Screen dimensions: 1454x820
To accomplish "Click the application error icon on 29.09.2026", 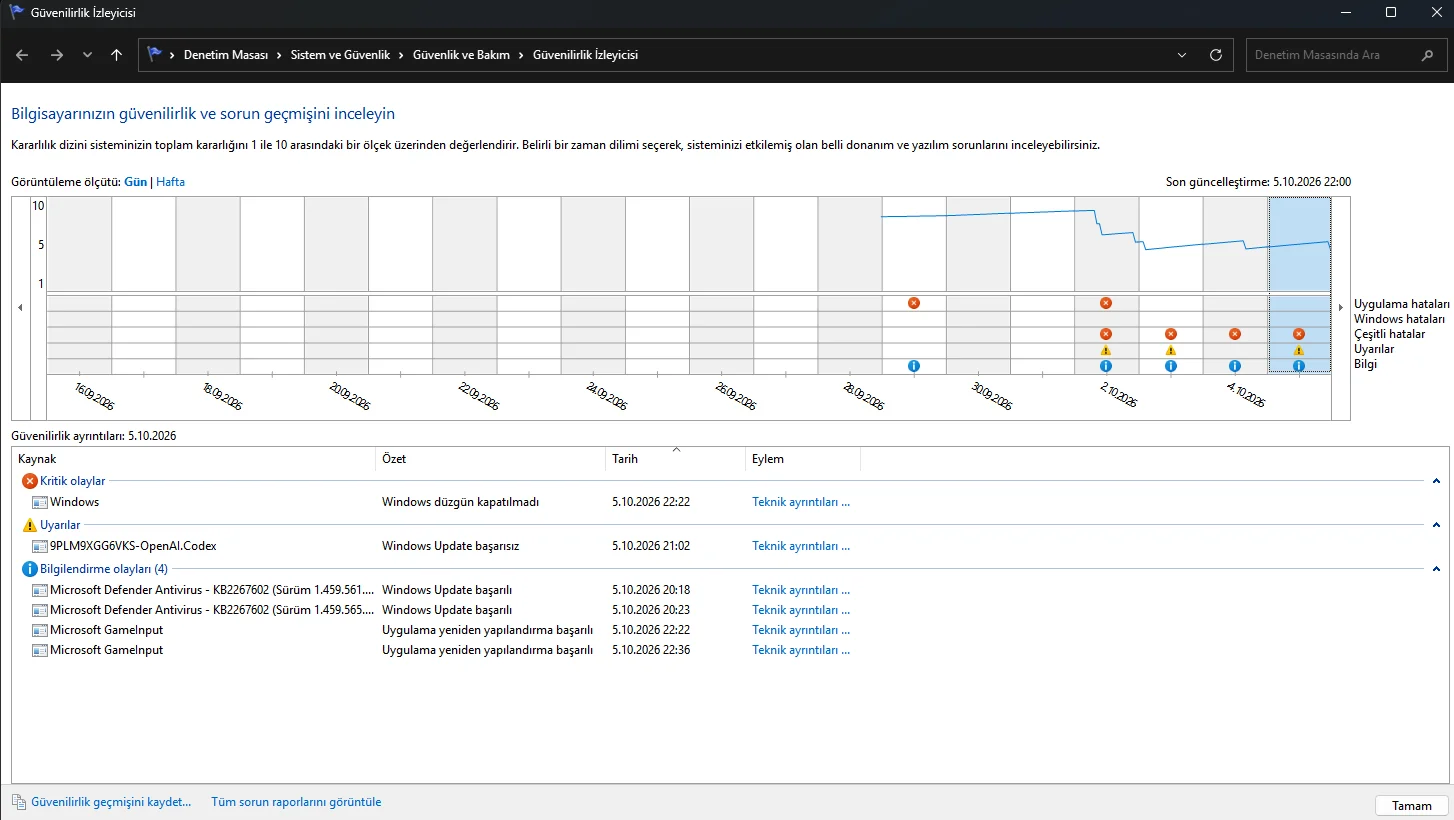I will (x=914, y=302).
